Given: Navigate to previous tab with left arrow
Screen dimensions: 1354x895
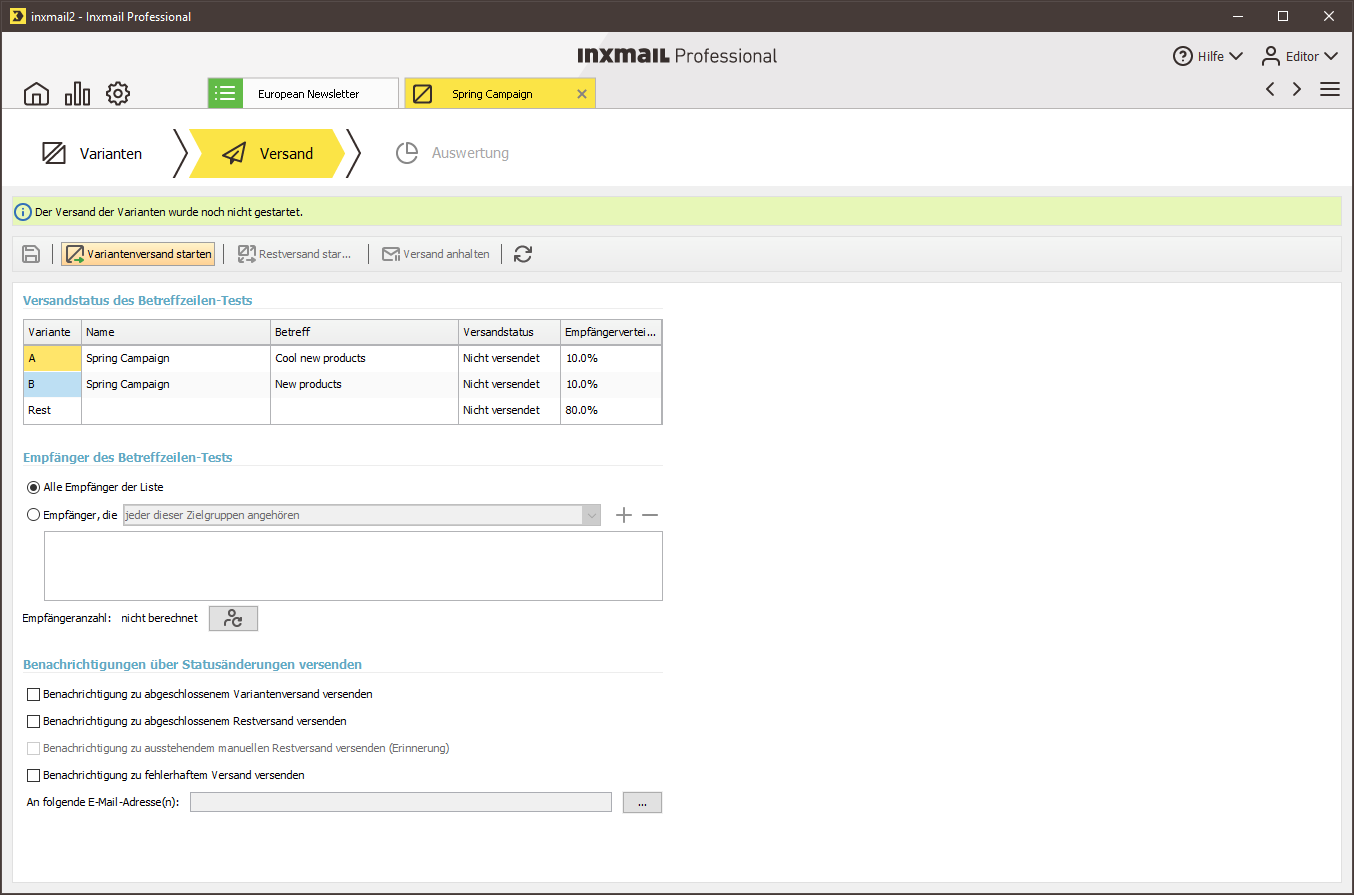Looking at the screenshot, I should click(1270, 89).
